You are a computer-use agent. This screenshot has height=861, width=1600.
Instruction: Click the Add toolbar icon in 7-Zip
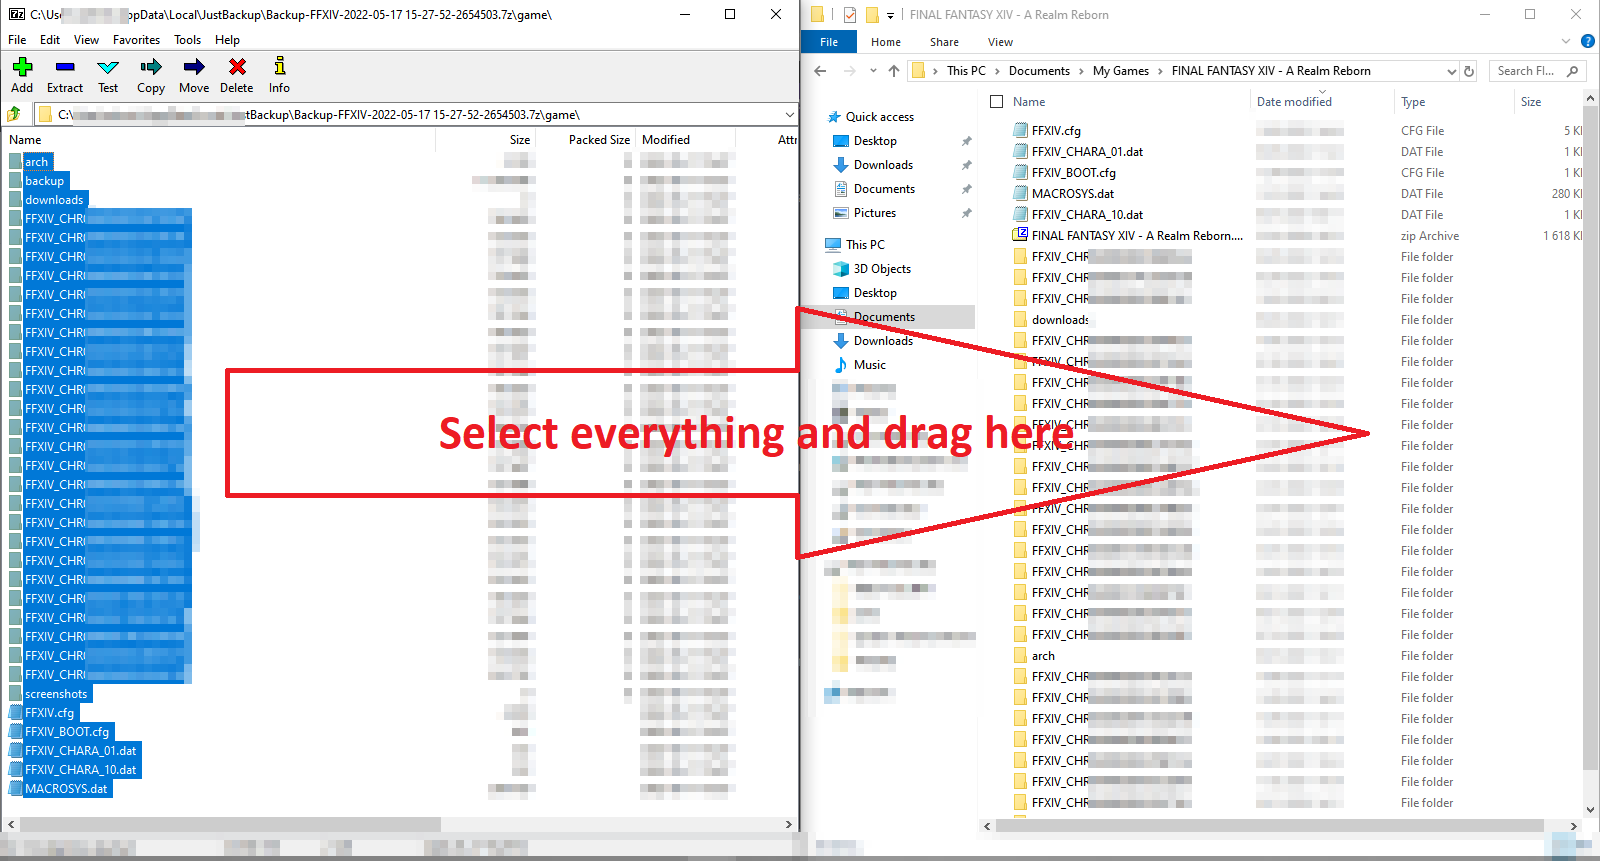[x=22, y=67]
